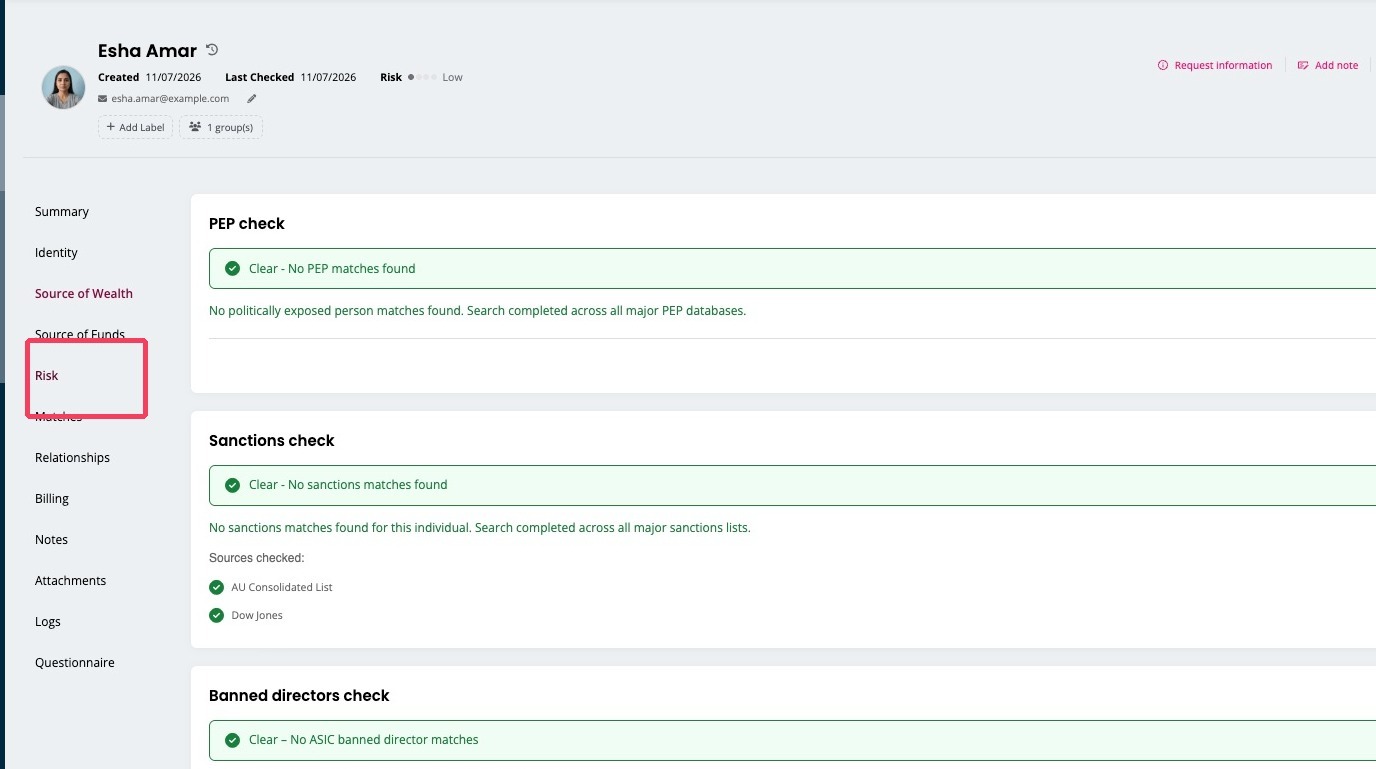Click the green check beside Dow Jones
Screen dimensions: 1376x769
pyautogui.click(x=216, y=615)
